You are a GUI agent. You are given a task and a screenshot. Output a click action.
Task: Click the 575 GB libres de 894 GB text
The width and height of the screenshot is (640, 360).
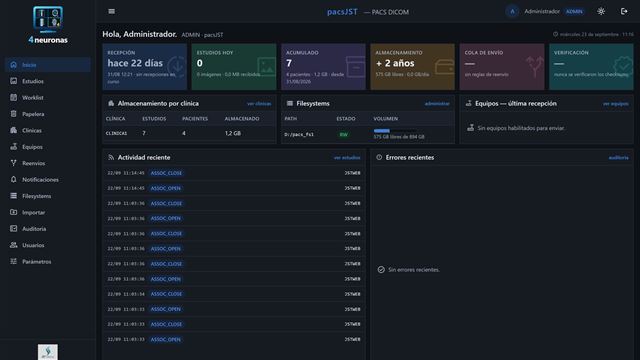[399, 137]
